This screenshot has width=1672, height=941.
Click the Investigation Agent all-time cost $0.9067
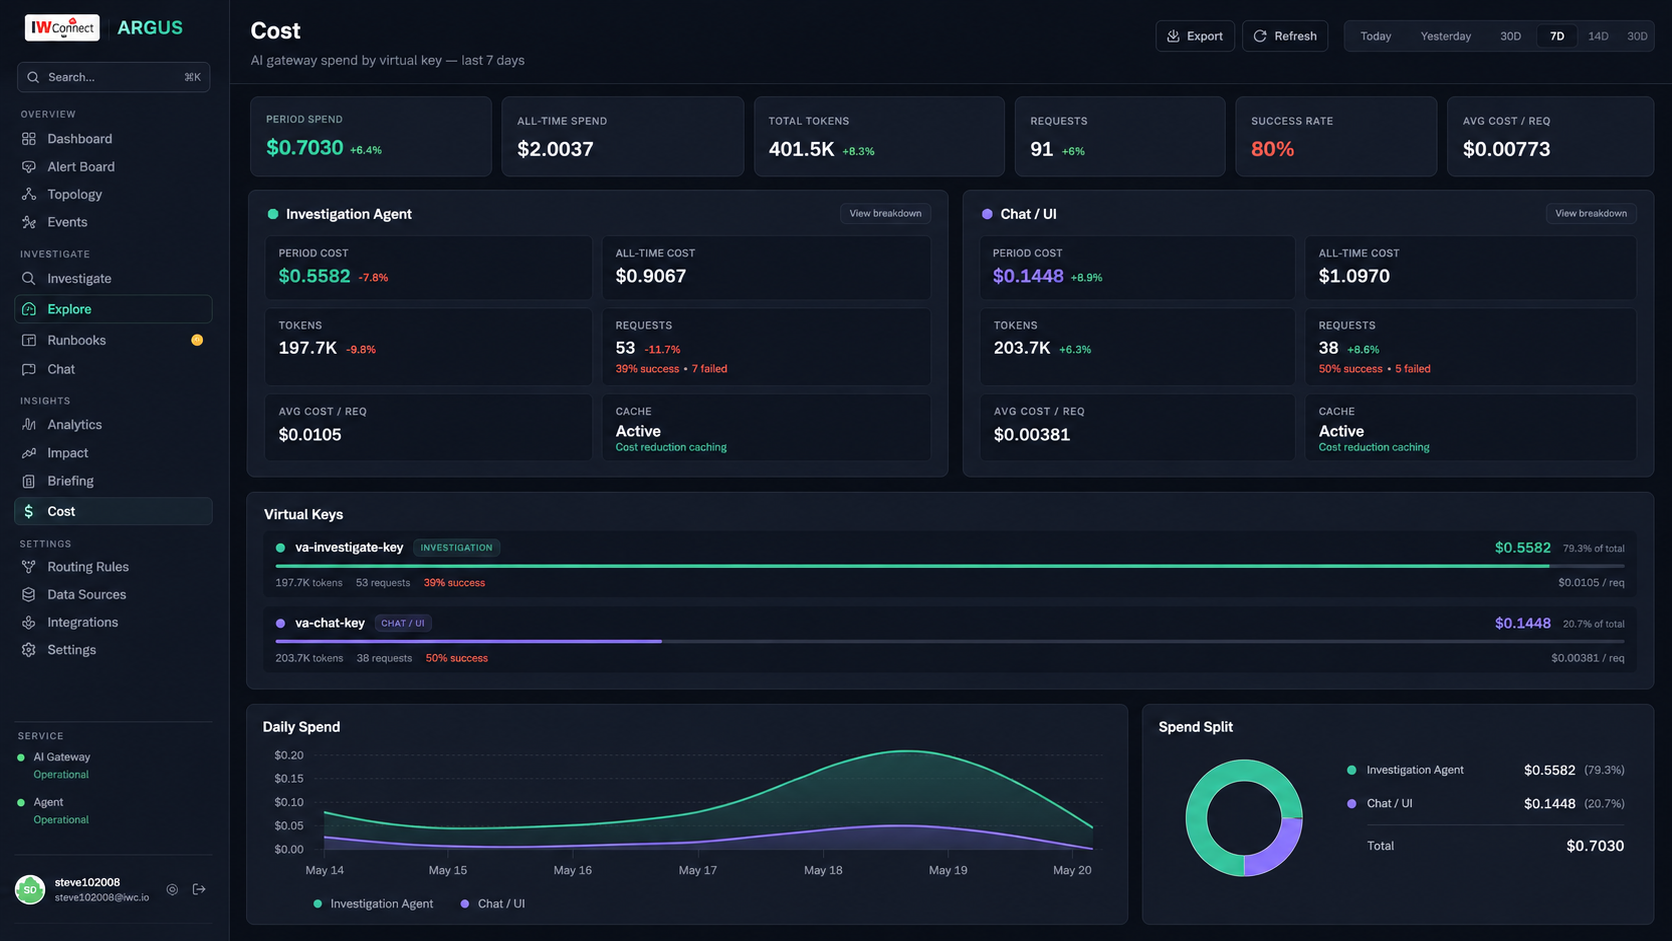click(x=651, y=276)
